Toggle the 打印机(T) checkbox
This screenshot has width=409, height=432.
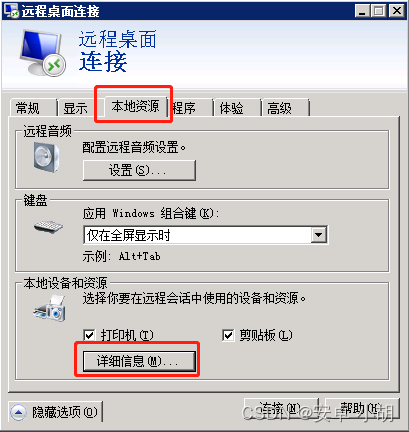pyautogui.click(x=89, y=335)
